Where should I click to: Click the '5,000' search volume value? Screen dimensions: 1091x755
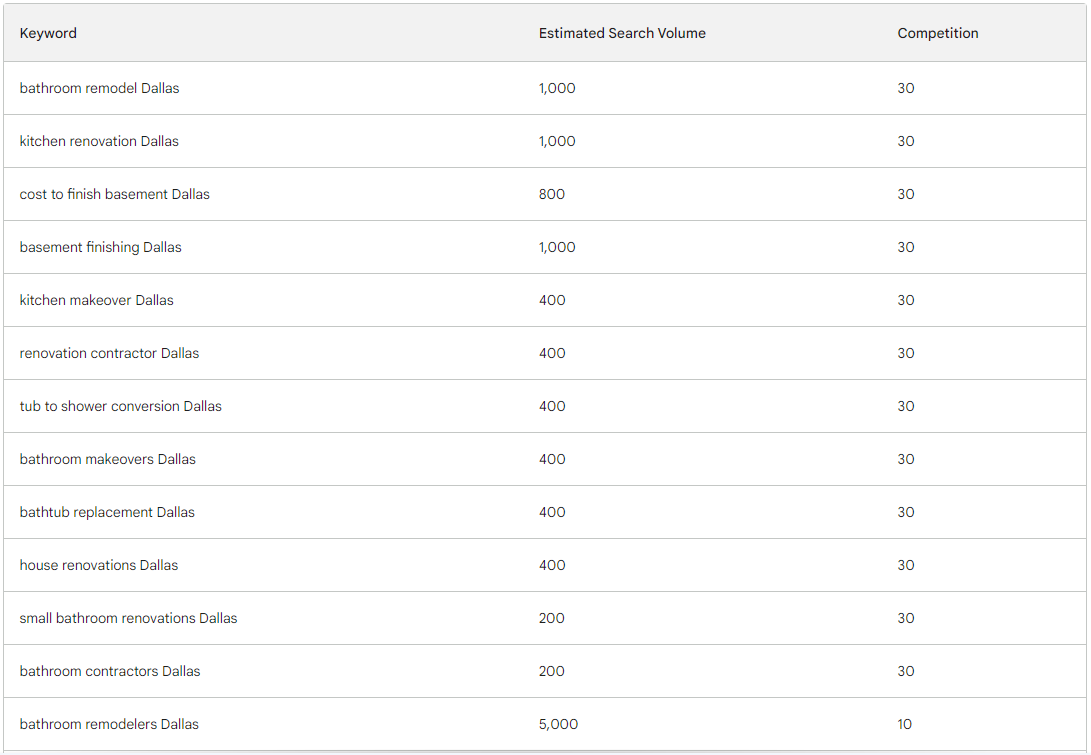coord(555,724)
